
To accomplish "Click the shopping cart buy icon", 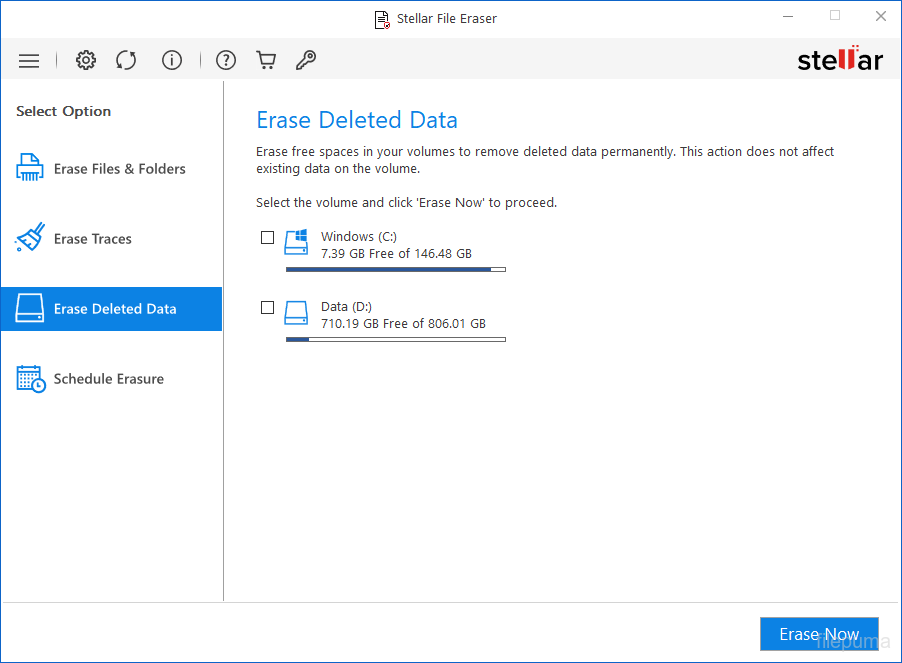I will pos(266,61).
